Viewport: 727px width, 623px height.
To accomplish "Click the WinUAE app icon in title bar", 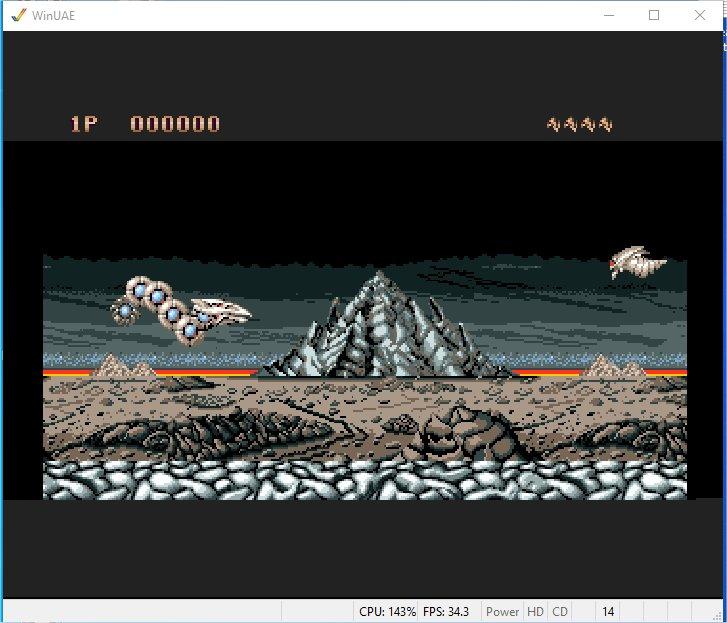I will pyautogui.click(x=19, y=15).
